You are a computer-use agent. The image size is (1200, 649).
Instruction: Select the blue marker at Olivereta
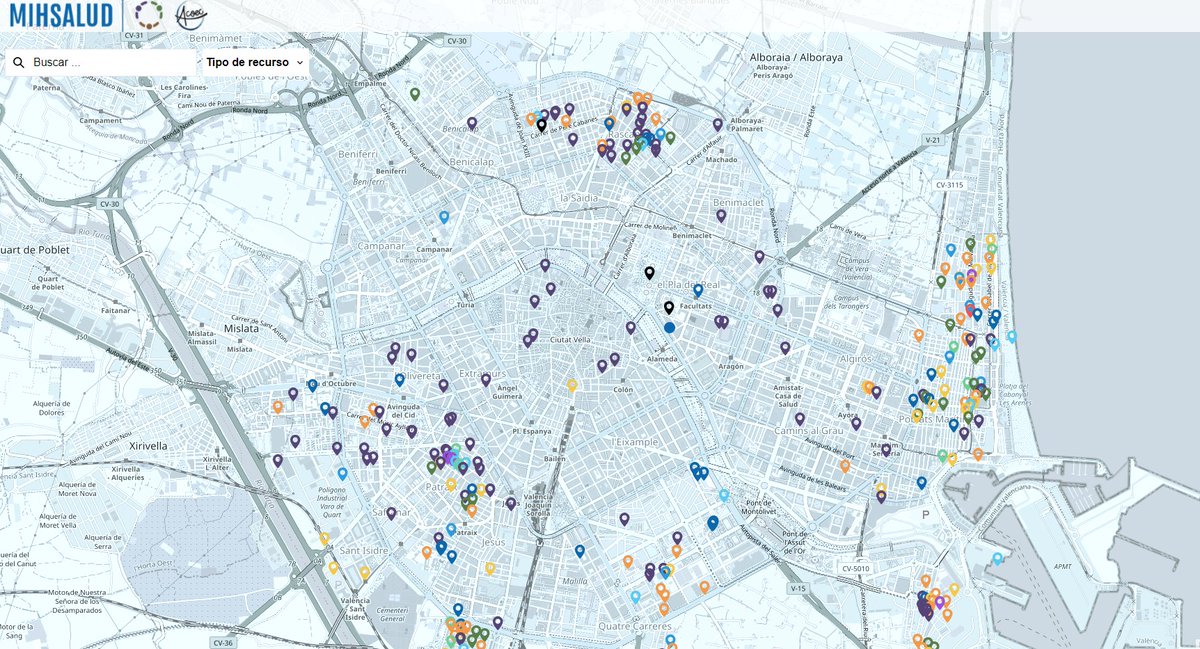click(399, 379)
